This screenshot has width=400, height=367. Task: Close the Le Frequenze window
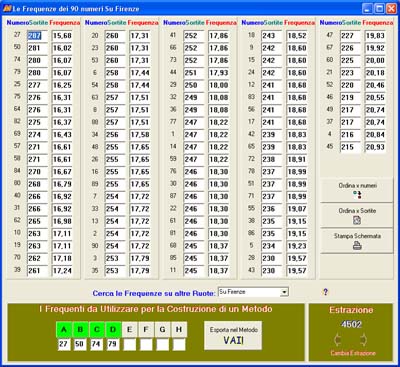pyautogui.click(x=391, y=8)
